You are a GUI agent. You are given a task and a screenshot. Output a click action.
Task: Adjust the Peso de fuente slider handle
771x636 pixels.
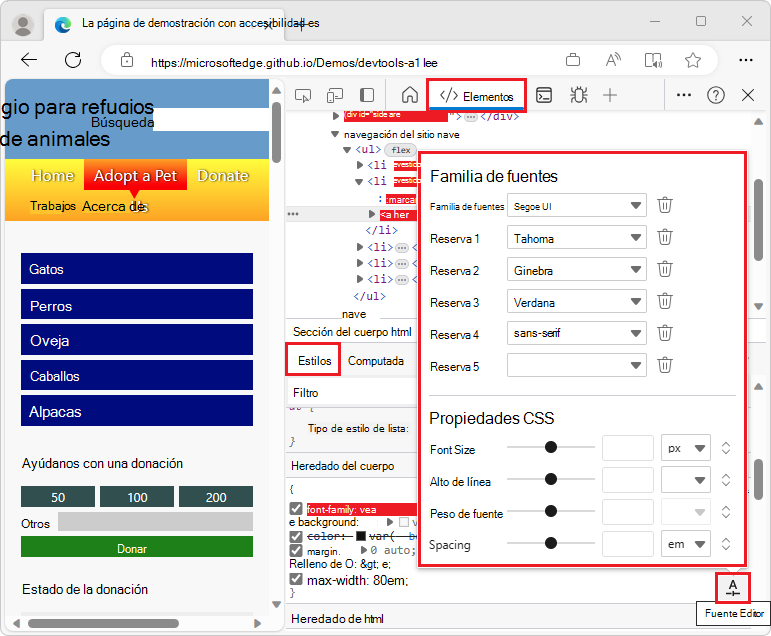point(551,511)
